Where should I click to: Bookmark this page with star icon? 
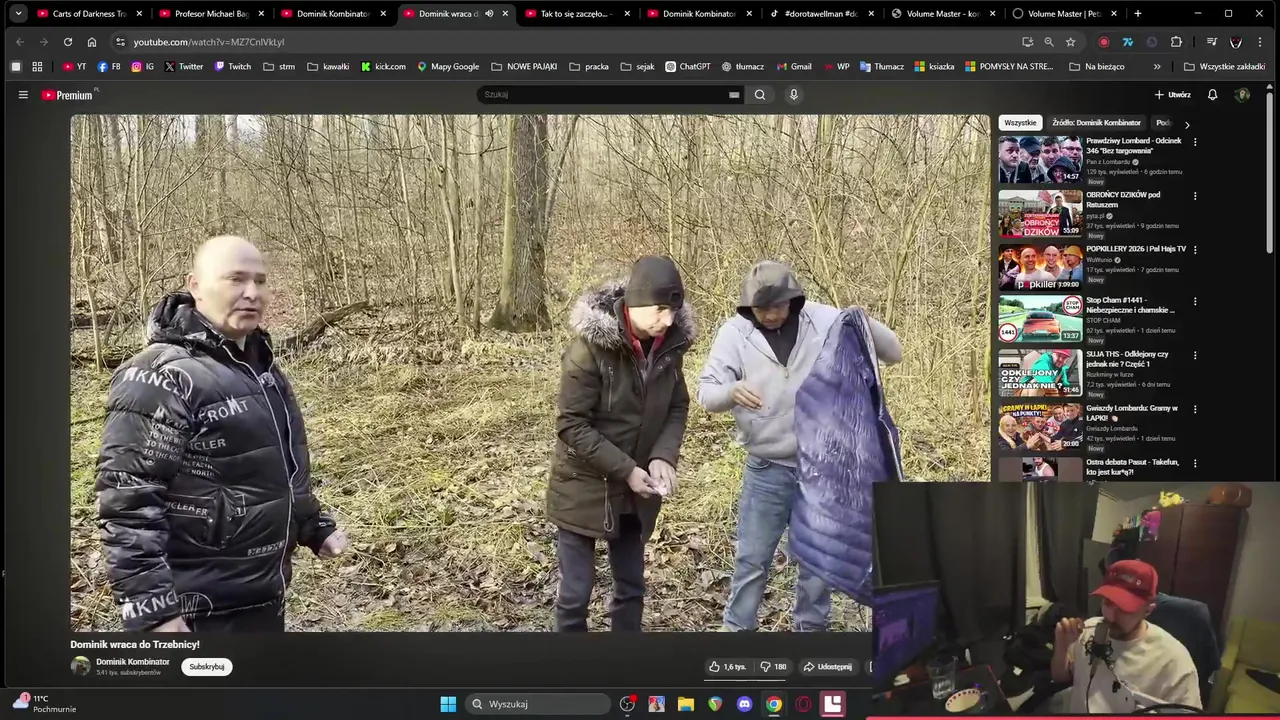[x=1070, y=42]
